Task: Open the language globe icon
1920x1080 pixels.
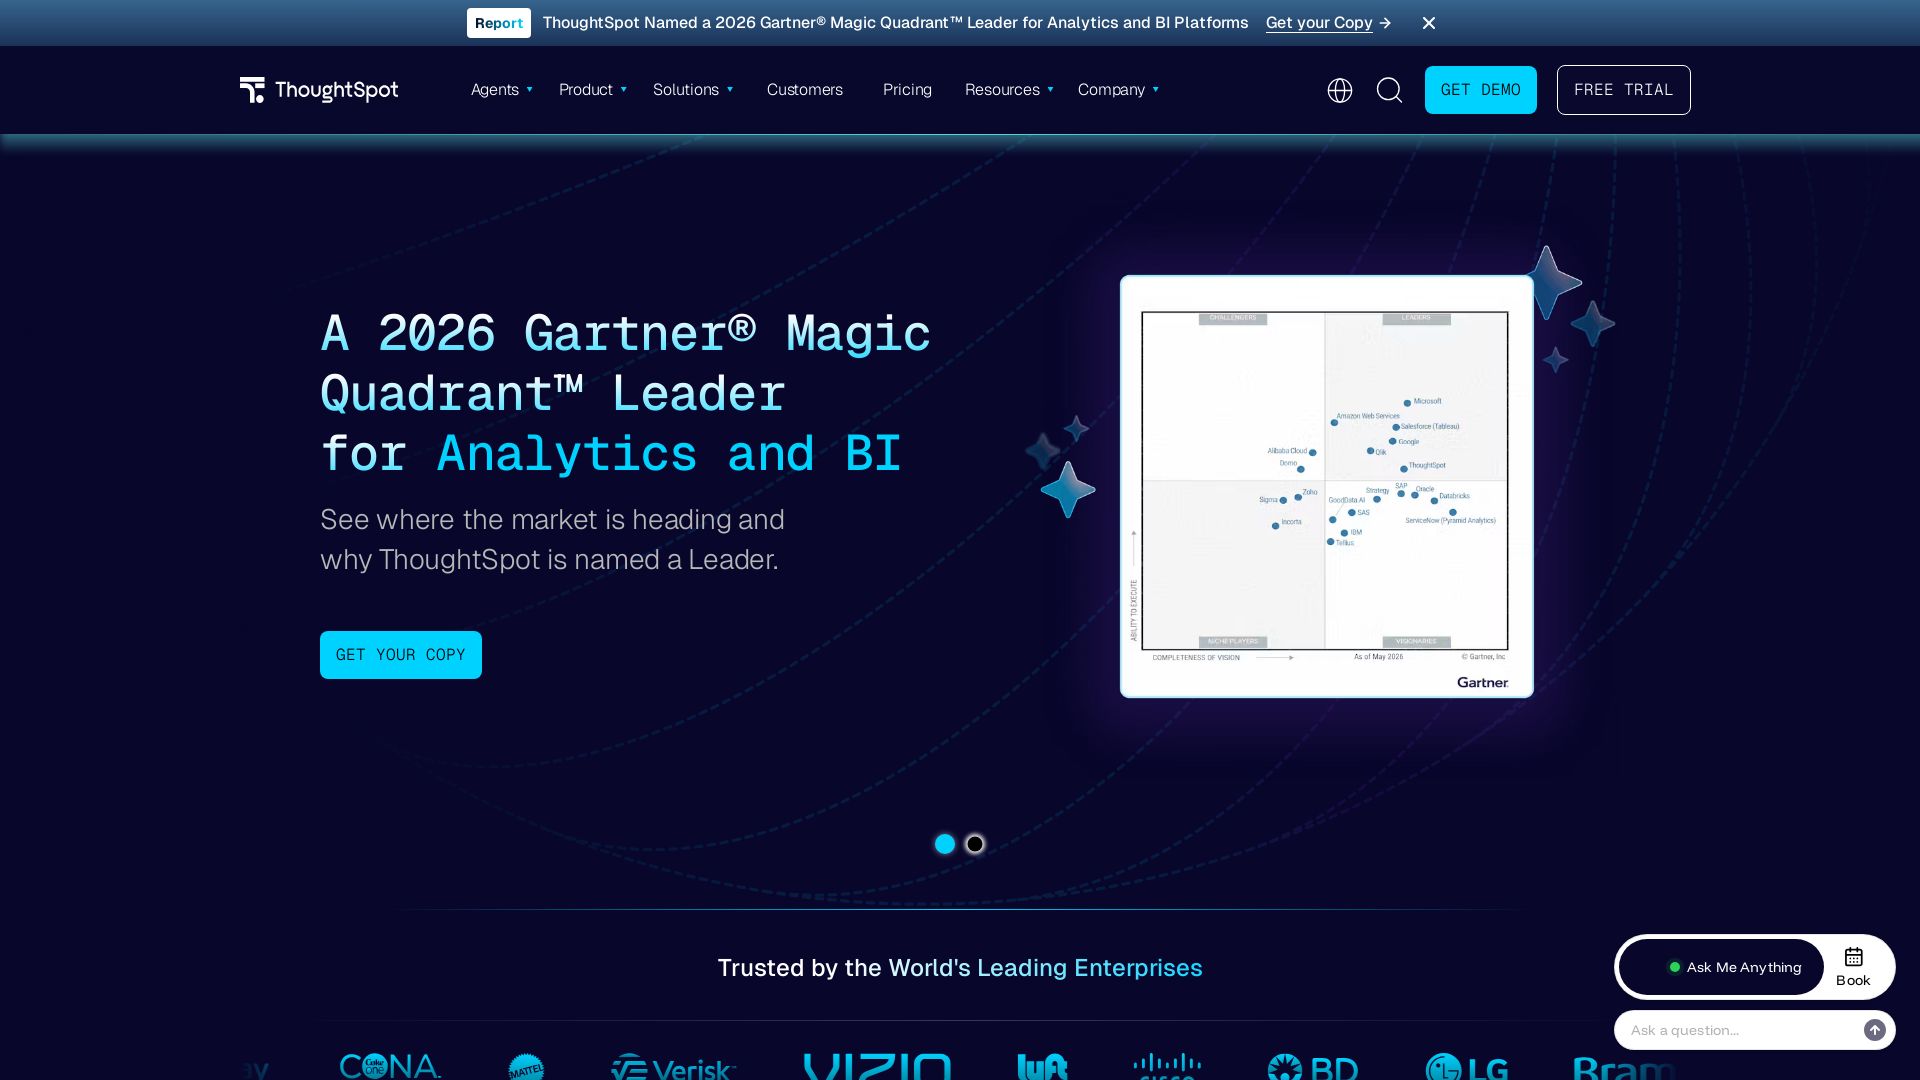Action: [x=1339, y=90]
